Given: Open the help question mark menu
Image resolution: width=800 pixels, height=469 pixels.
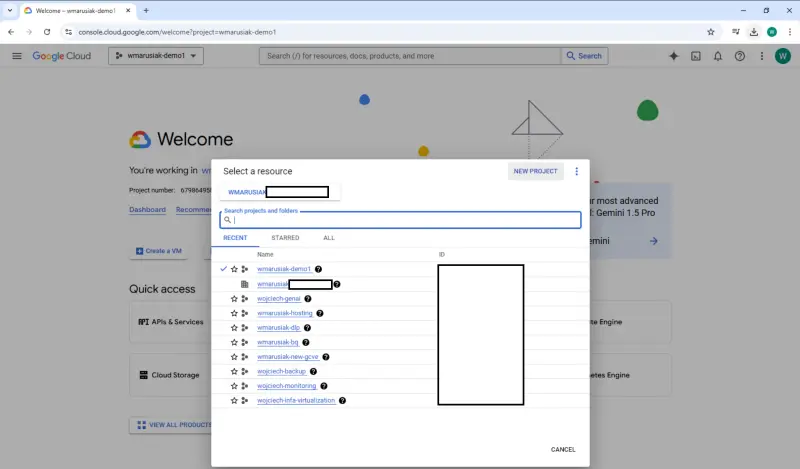Looking at the screenshot, I should pos(740,56).
